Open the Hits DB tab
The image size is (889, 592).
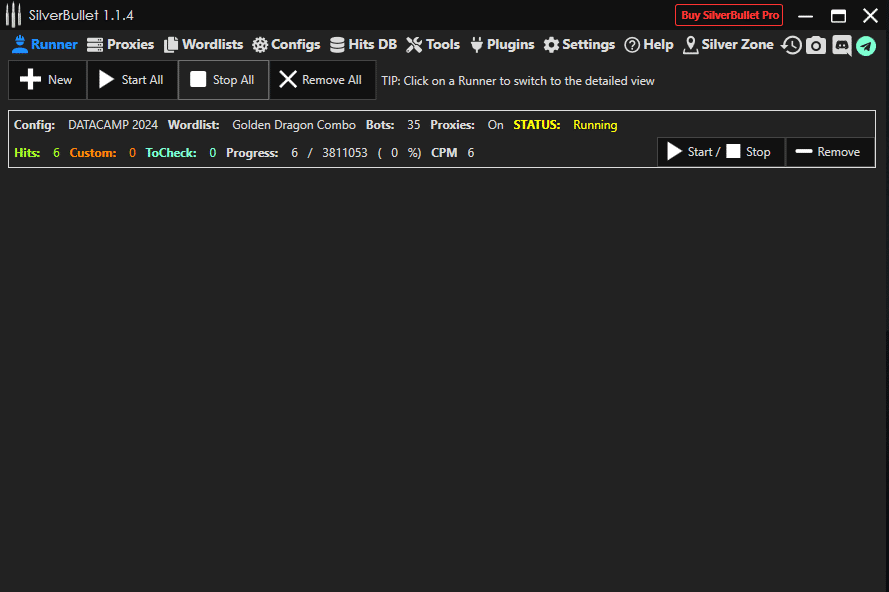click(363, 45)
